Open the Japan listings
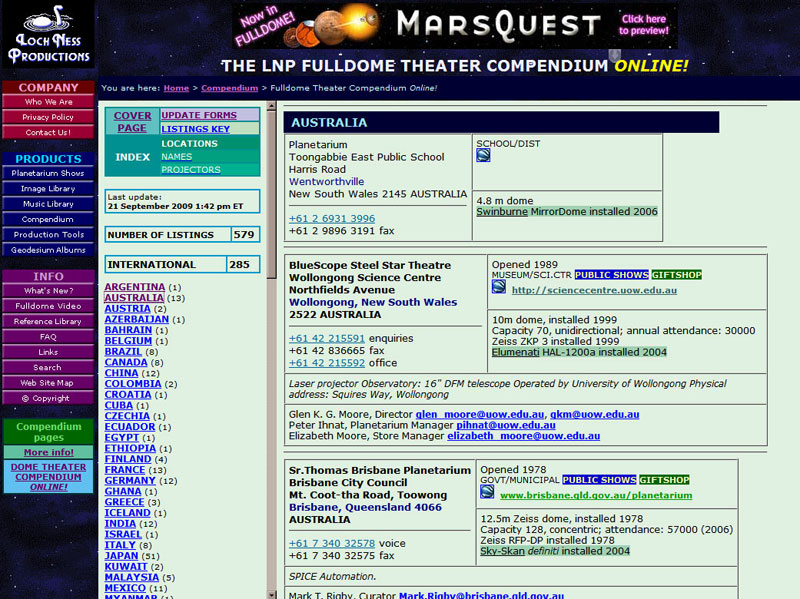This screenshot has width=800, height=599. (x=121, y=555)
